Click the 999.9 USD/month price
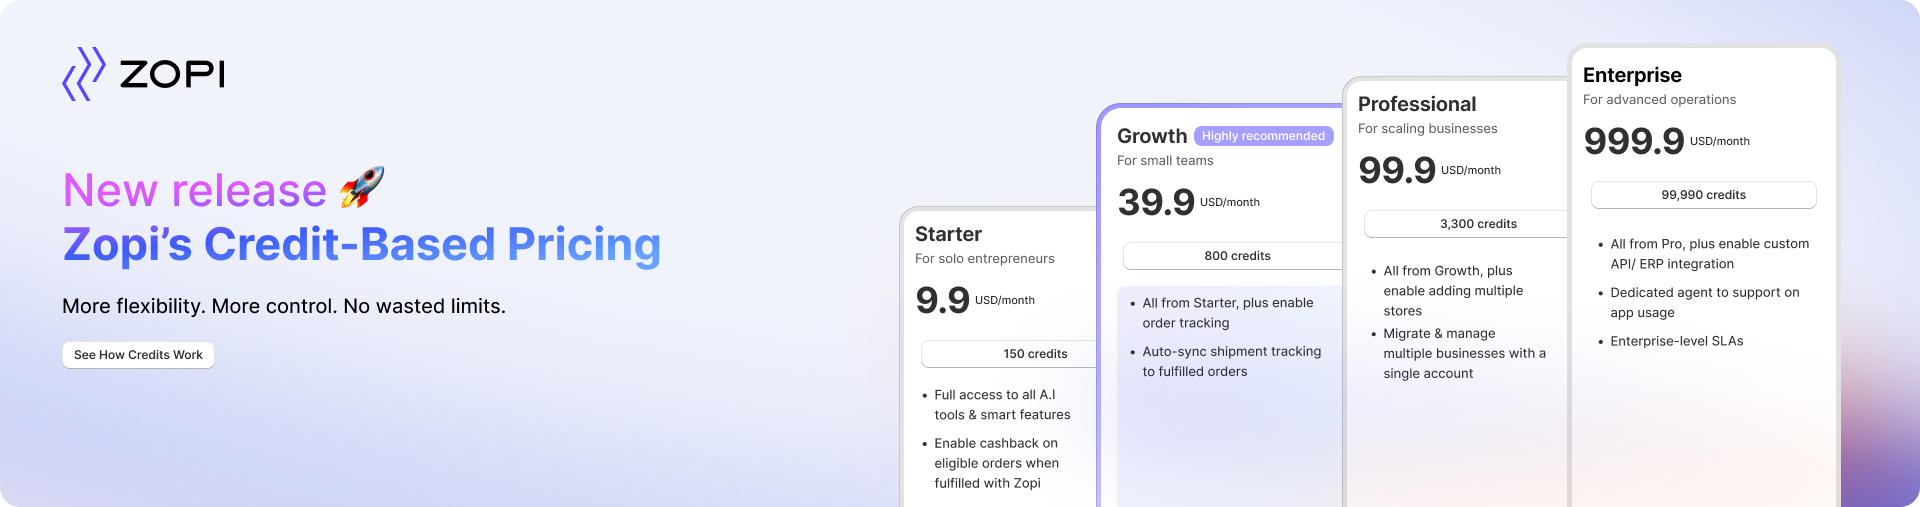1920x507 pixels. (x=1666, y=141)
